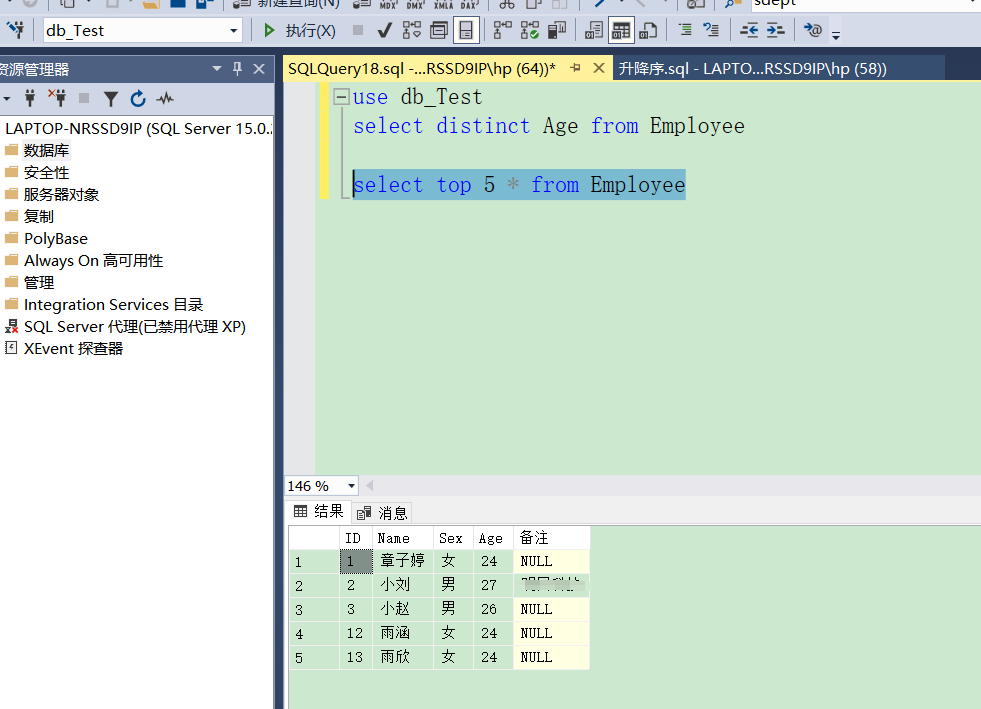
Task: Click the Object Explorer Stop icon
Action: pos(84,98)
